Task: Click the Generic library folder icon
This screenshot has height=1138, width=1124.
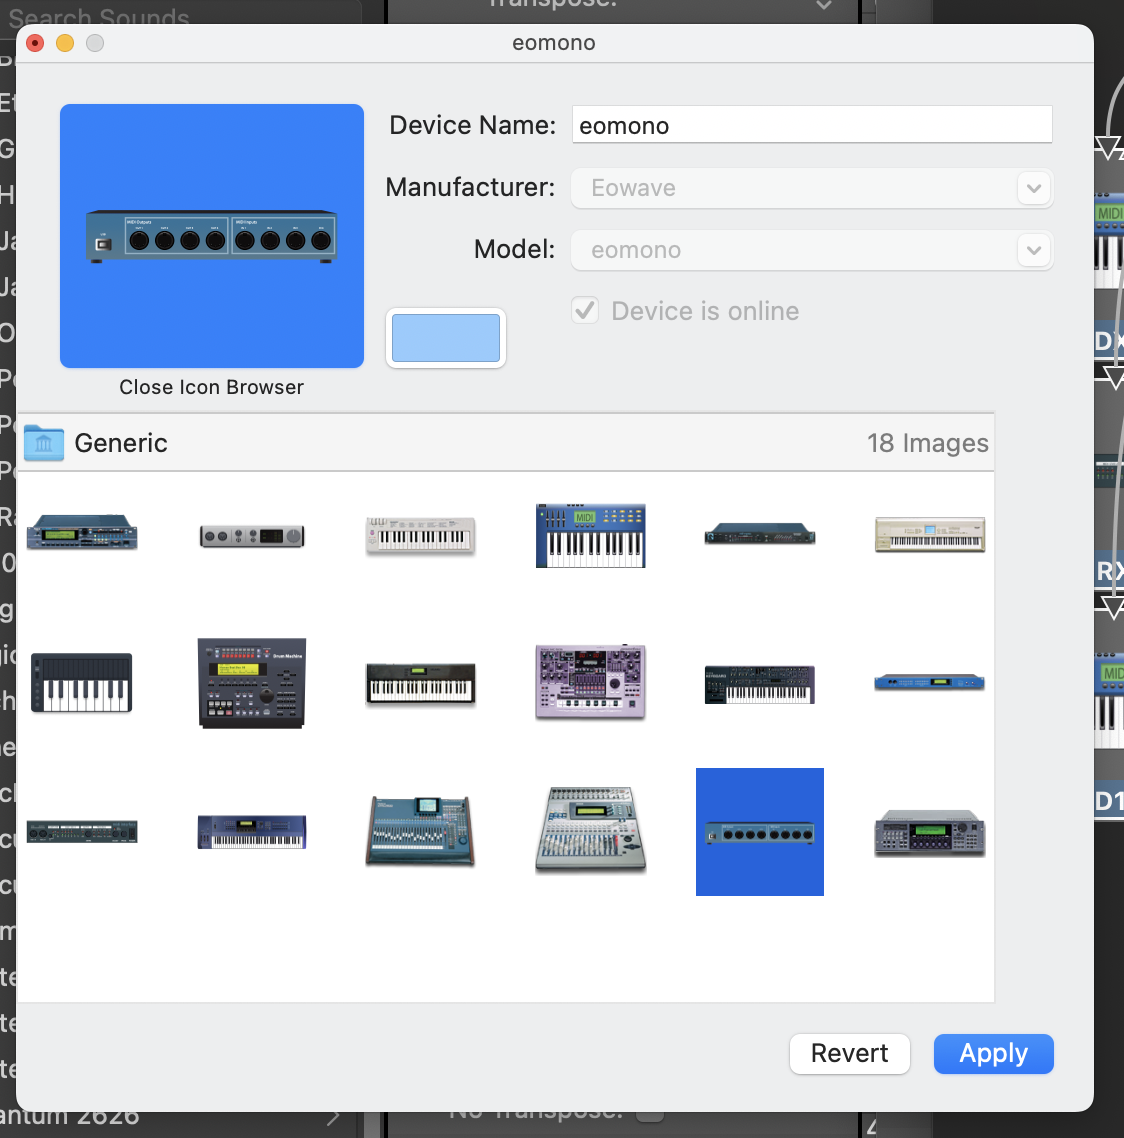Action: click(x=44, y=443)
